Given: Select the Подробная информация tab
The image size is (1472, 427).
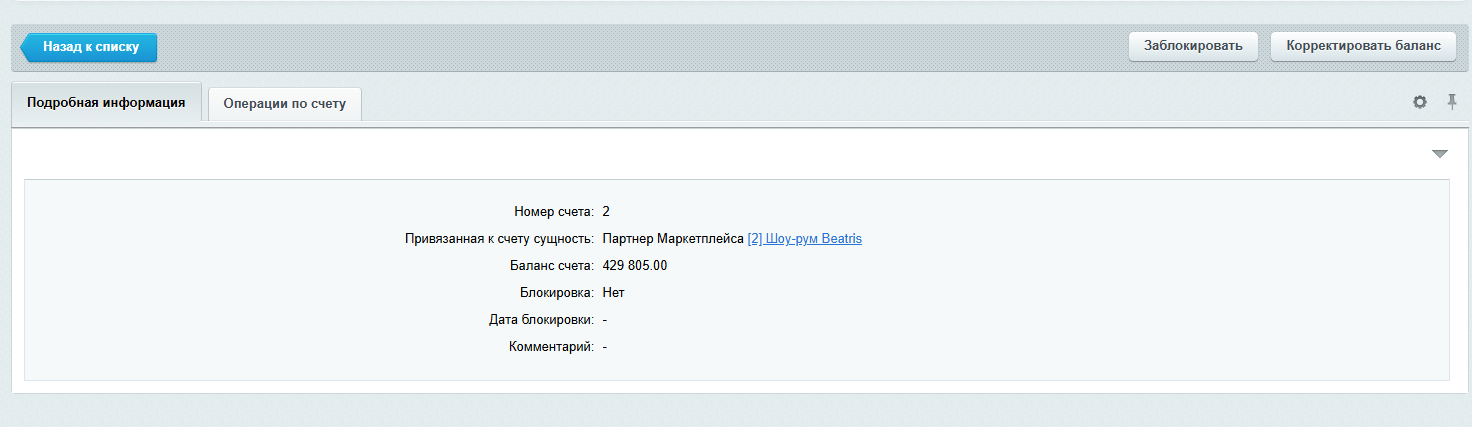Looking at the screenshot, I should pos(106,103).
